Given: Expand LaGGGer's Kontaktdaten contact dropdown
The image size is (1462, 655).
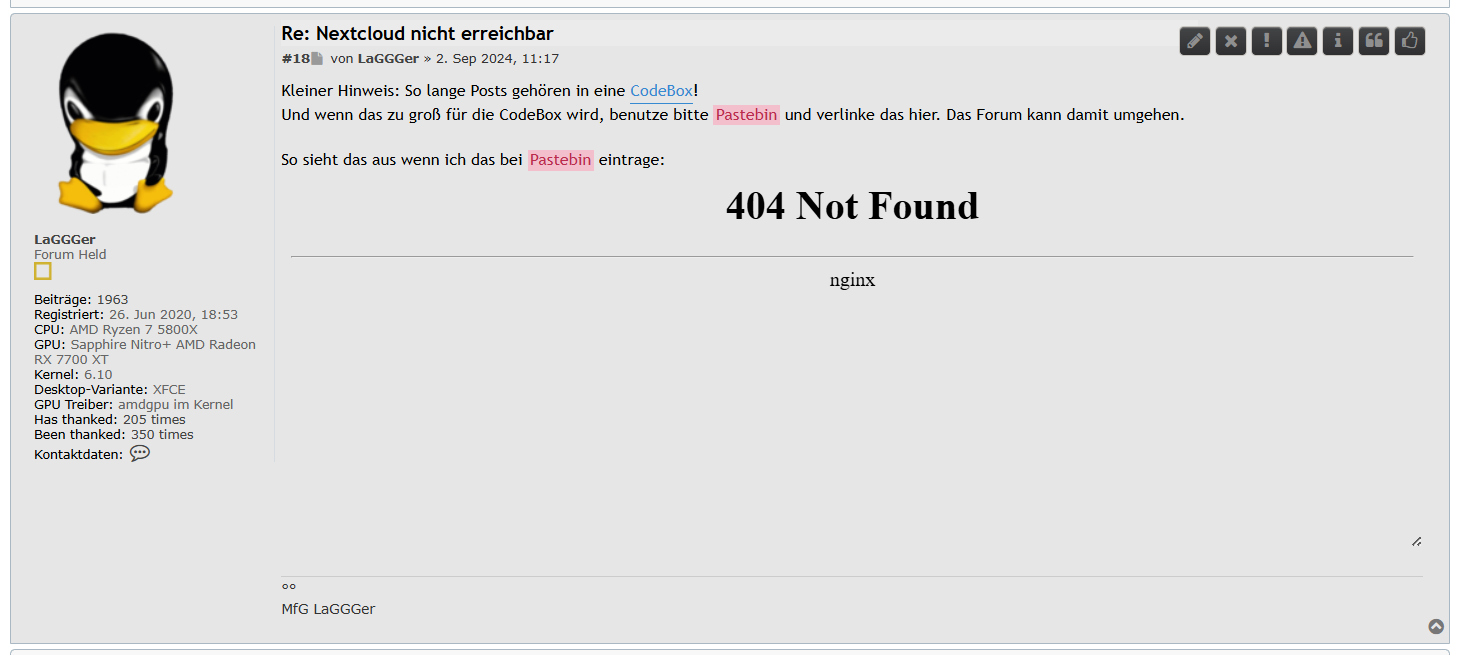Looking at the screenshot, I should (140, 453).
